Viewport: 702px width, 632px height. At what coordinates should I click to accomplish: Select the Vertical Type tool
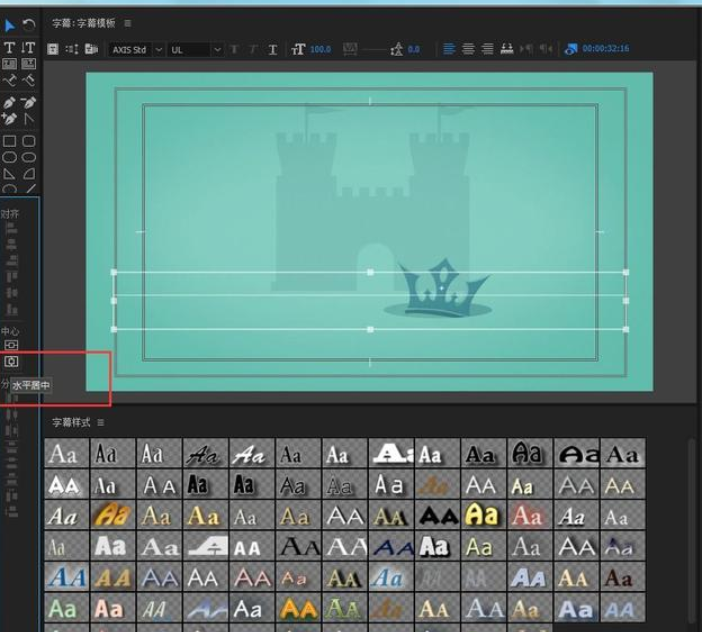click(x=29, y=48)
